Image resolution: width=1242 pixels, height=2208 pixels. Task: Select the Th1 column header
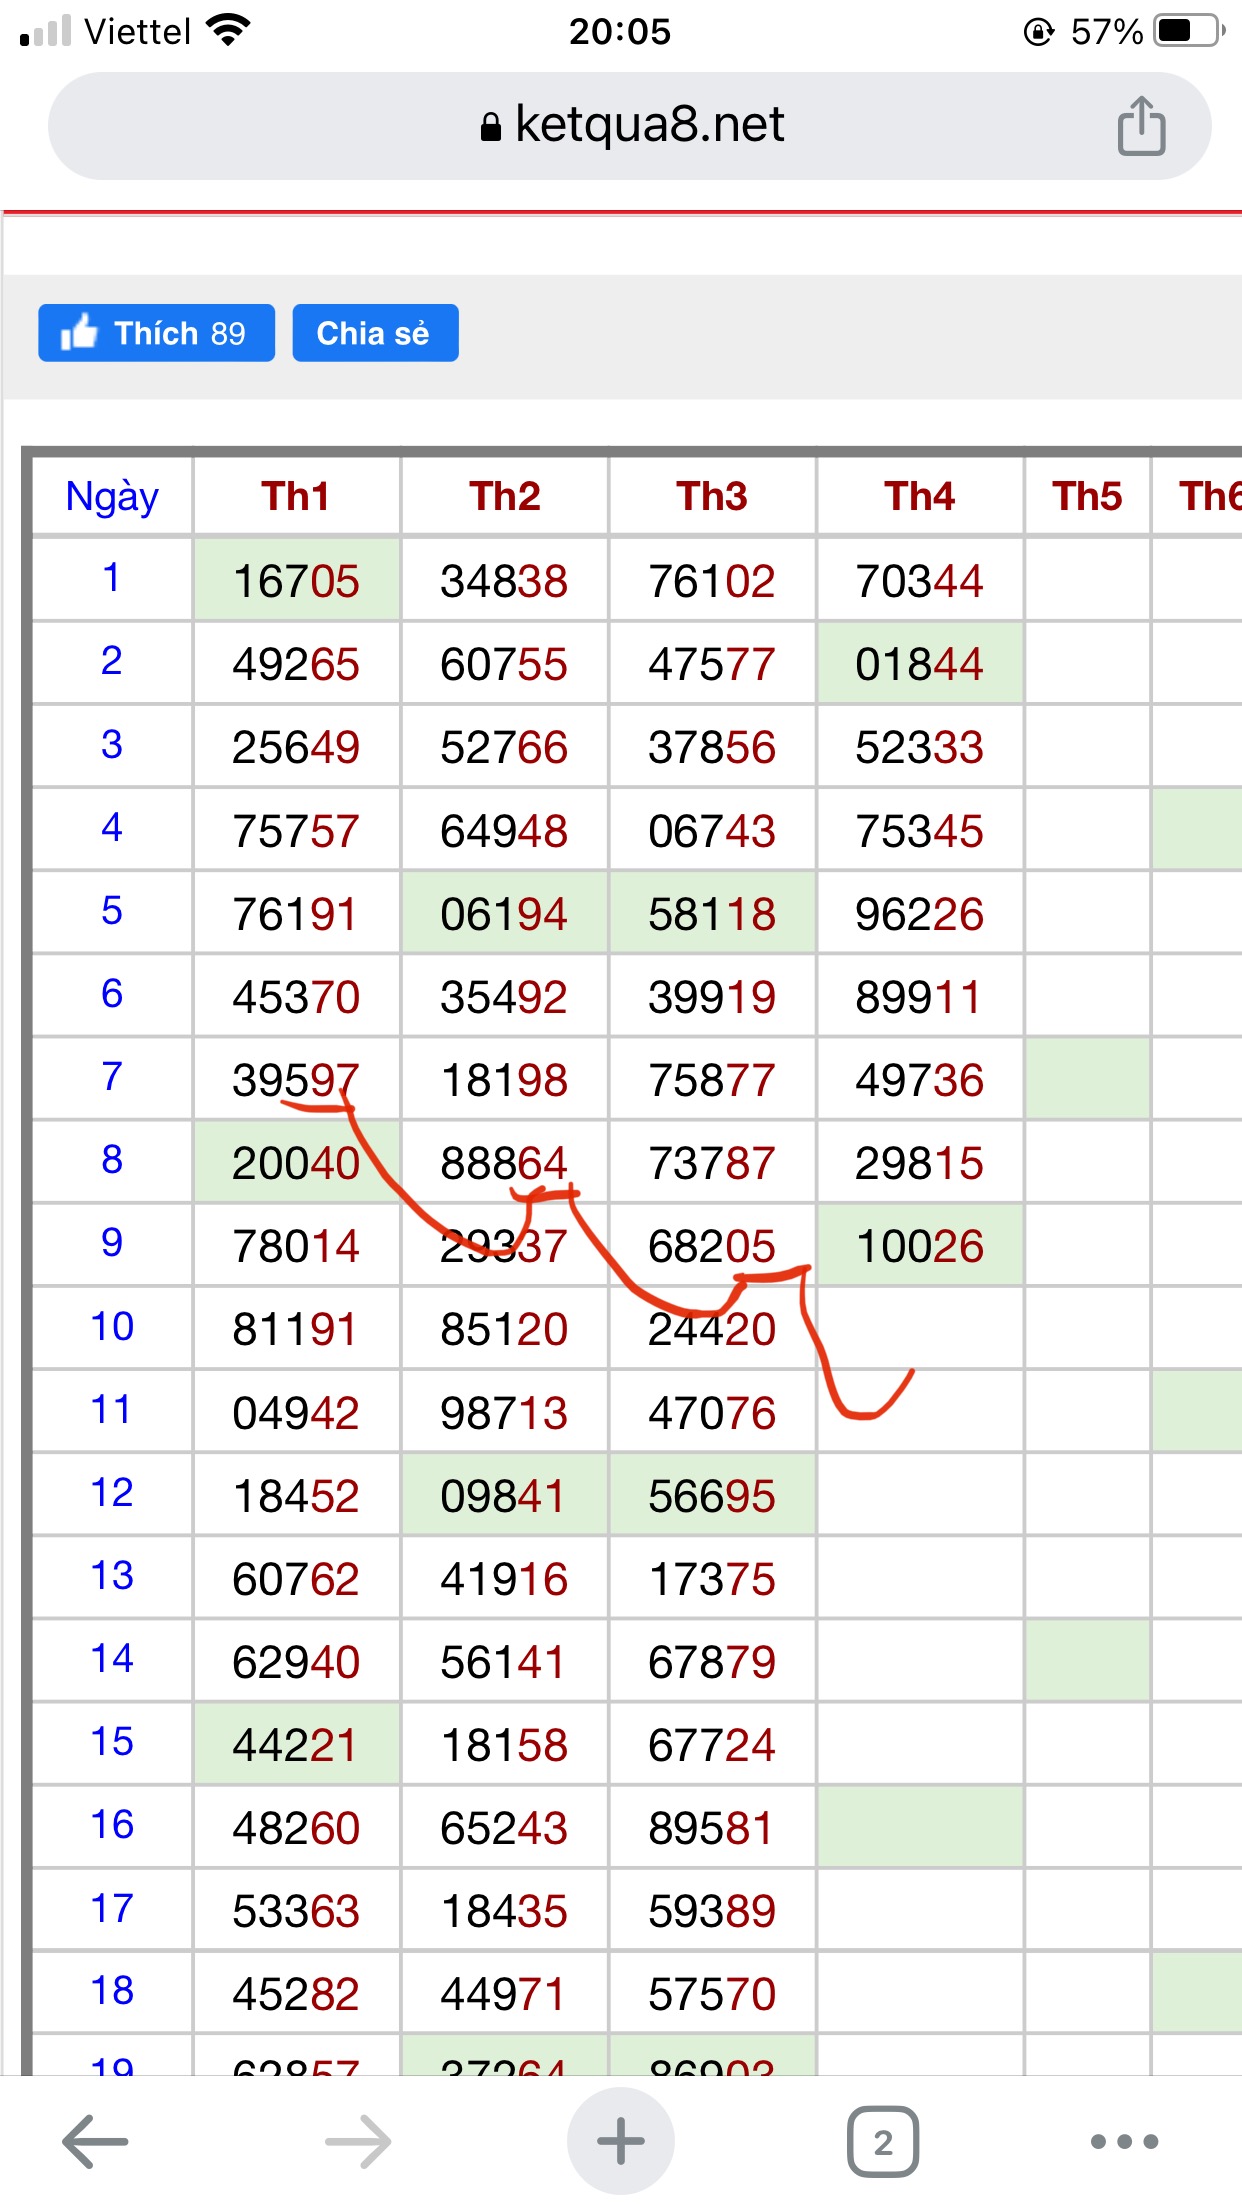click(296, 496)
